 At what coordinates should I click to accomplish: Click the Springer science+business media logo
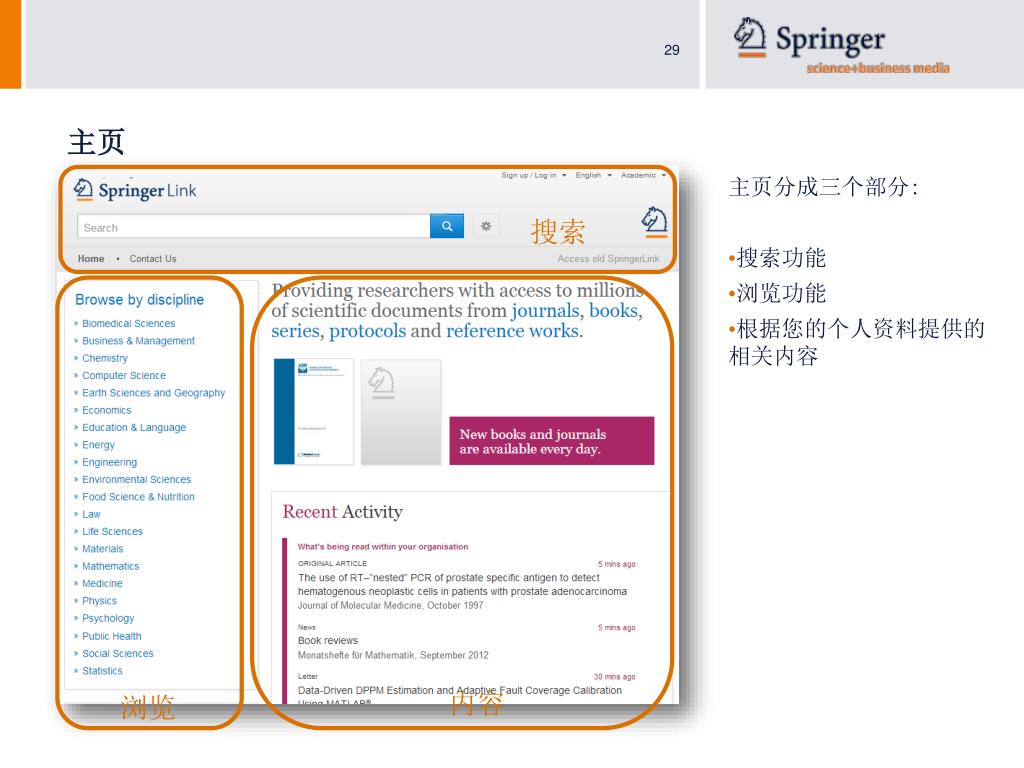click(841, 45)
